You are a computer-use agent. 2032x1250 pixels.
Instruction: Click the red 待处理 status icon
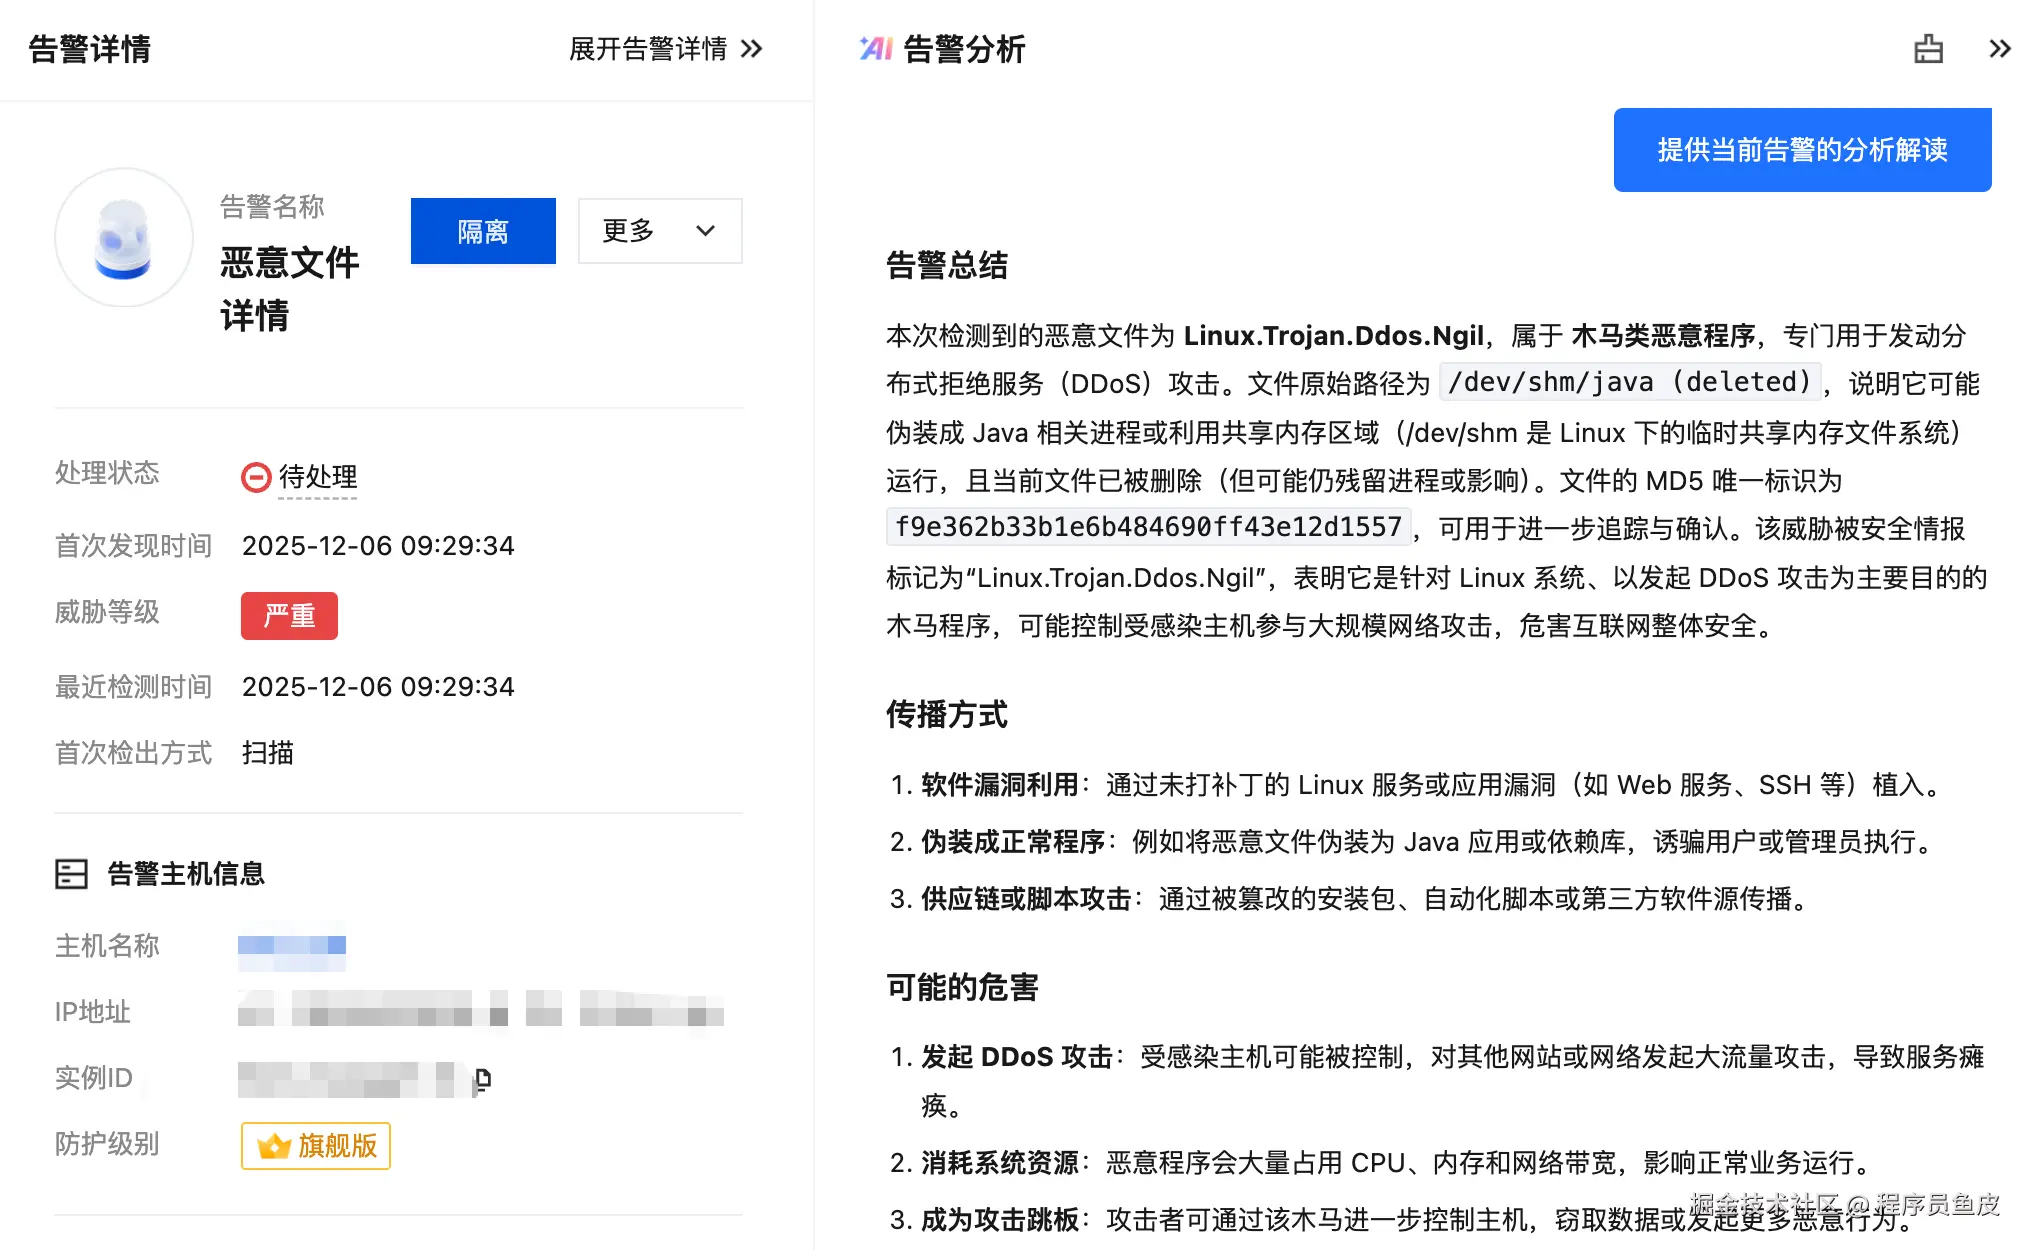[x=256, y=477]
